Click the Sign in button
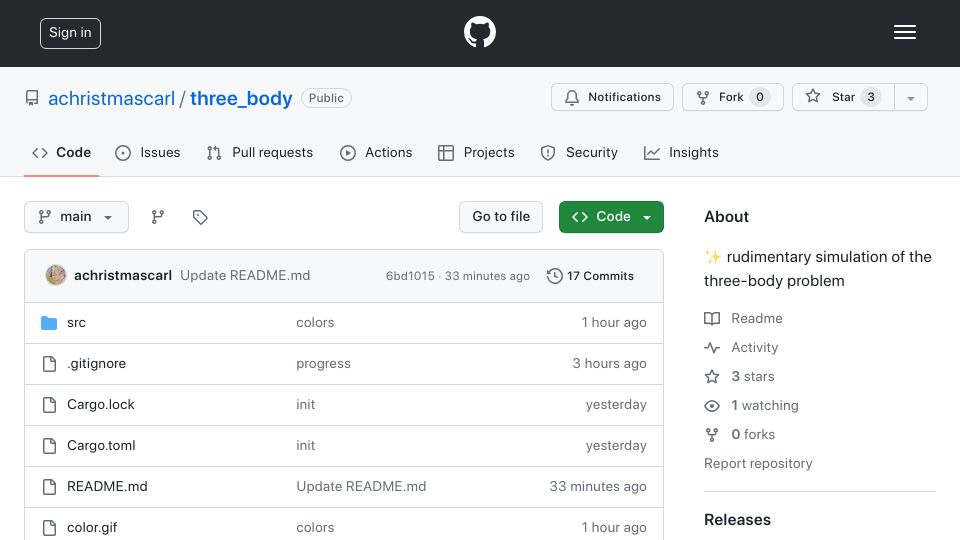Image resolution: width=960 pixels, height=540 pixels. coord(70,33)
